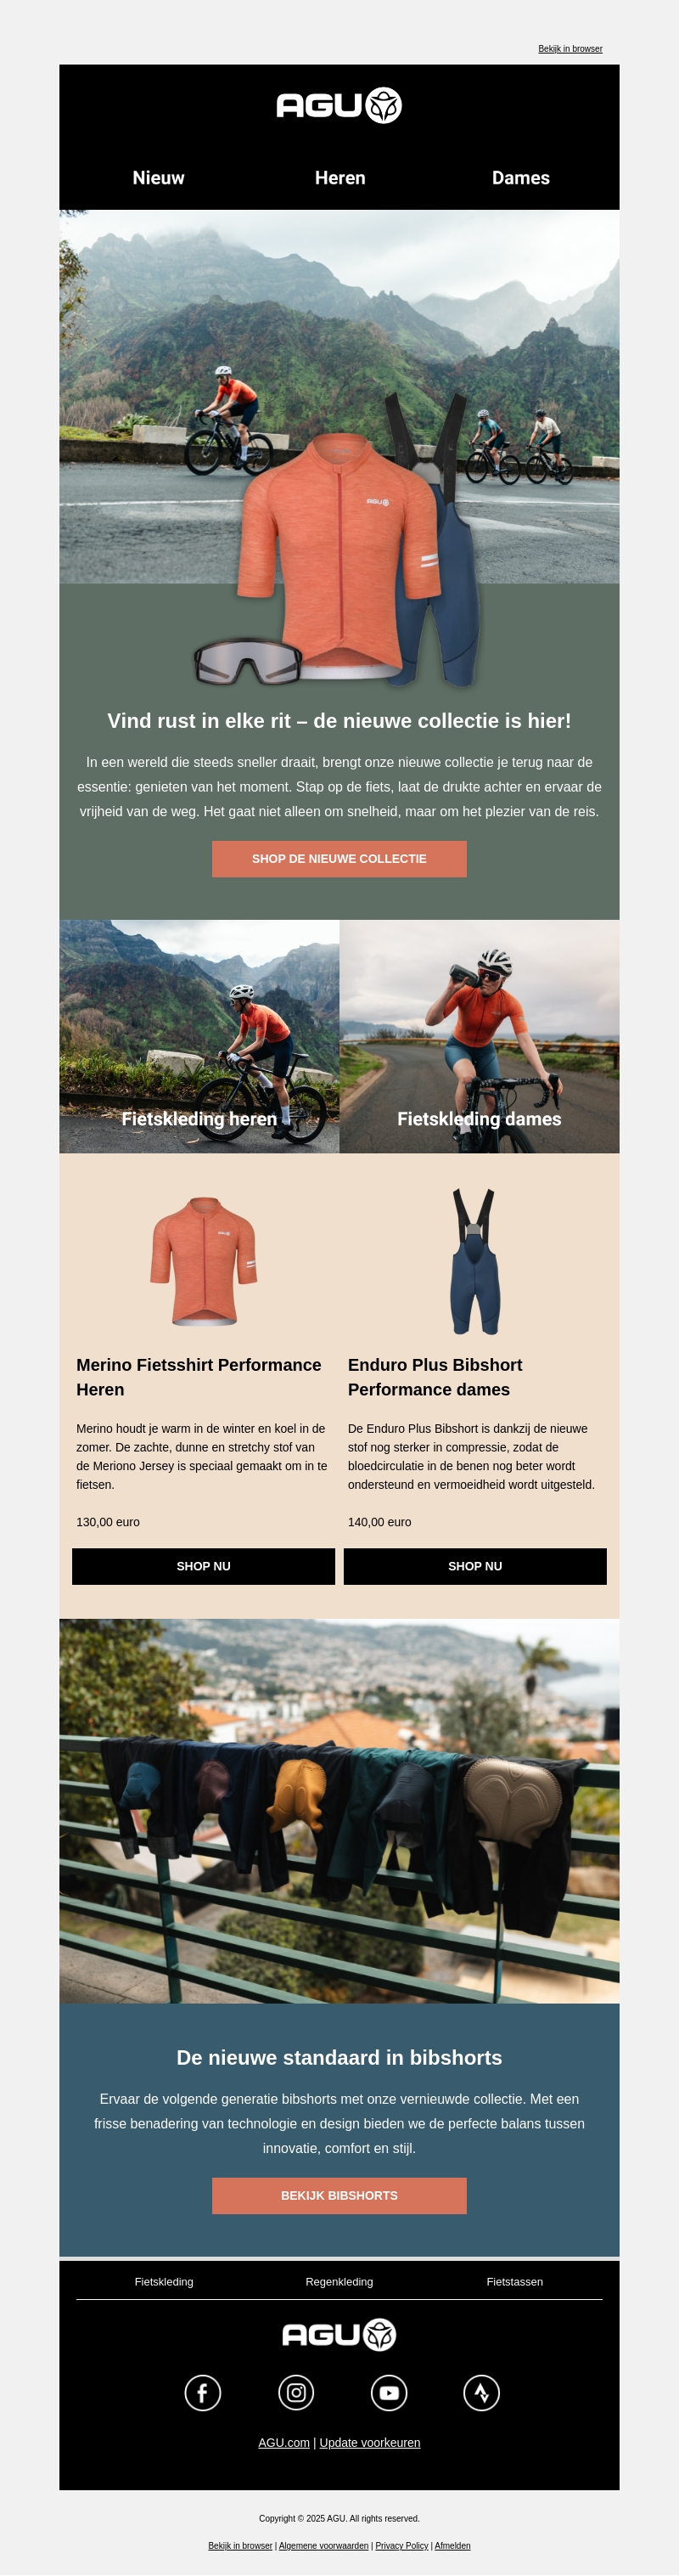679x2576 pixels.
Task: Open the YouTube social icon
Action: click(389, 2393)
